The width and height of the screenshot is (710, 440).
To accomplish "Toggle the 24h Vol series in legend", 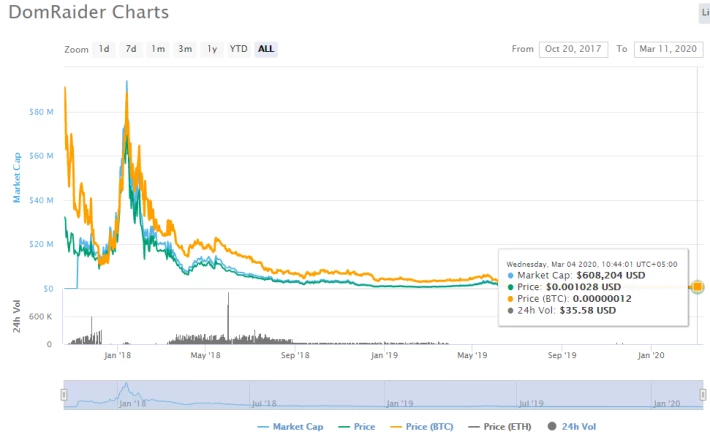I will point(572,427).
